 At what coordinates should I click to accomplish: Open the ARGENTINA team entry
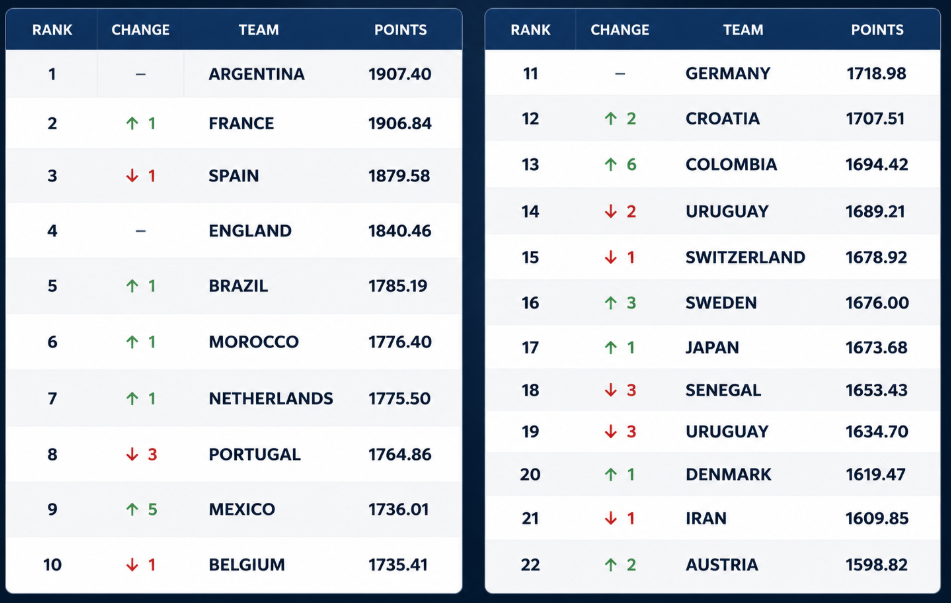tap(257, 74)
